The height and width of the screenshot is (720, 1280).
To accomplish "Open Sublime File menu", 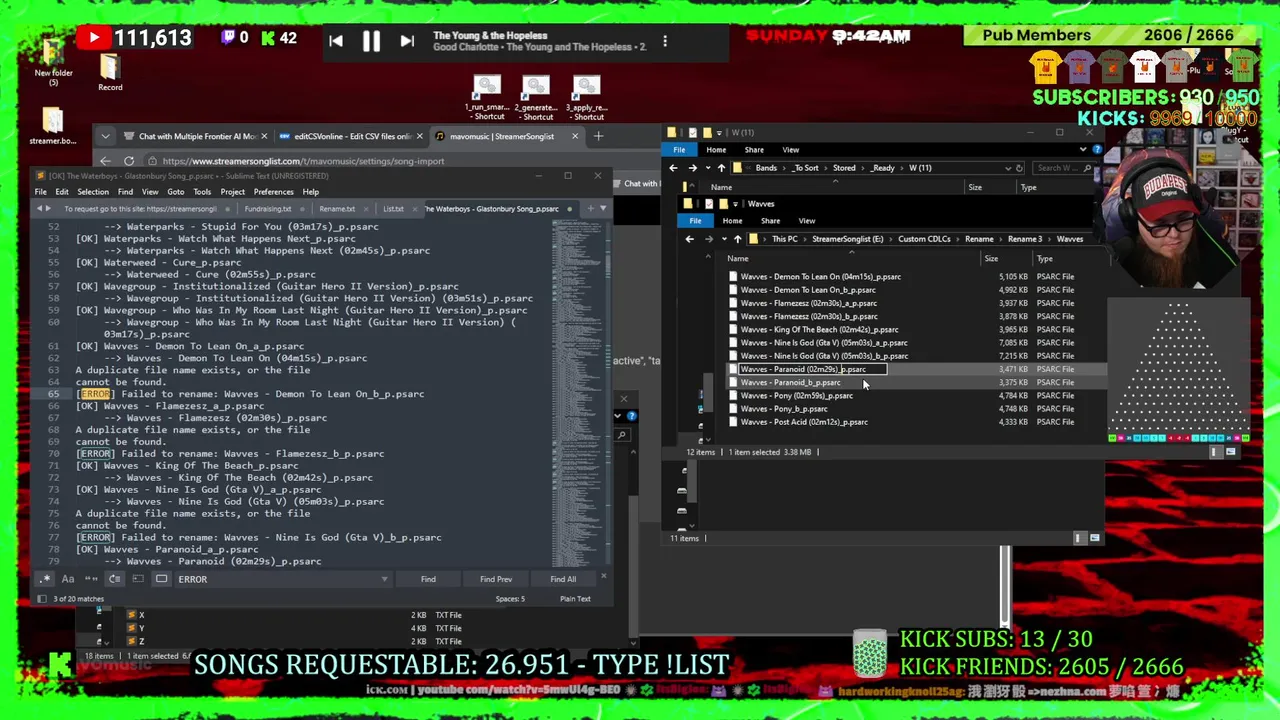I will [41, 192].
